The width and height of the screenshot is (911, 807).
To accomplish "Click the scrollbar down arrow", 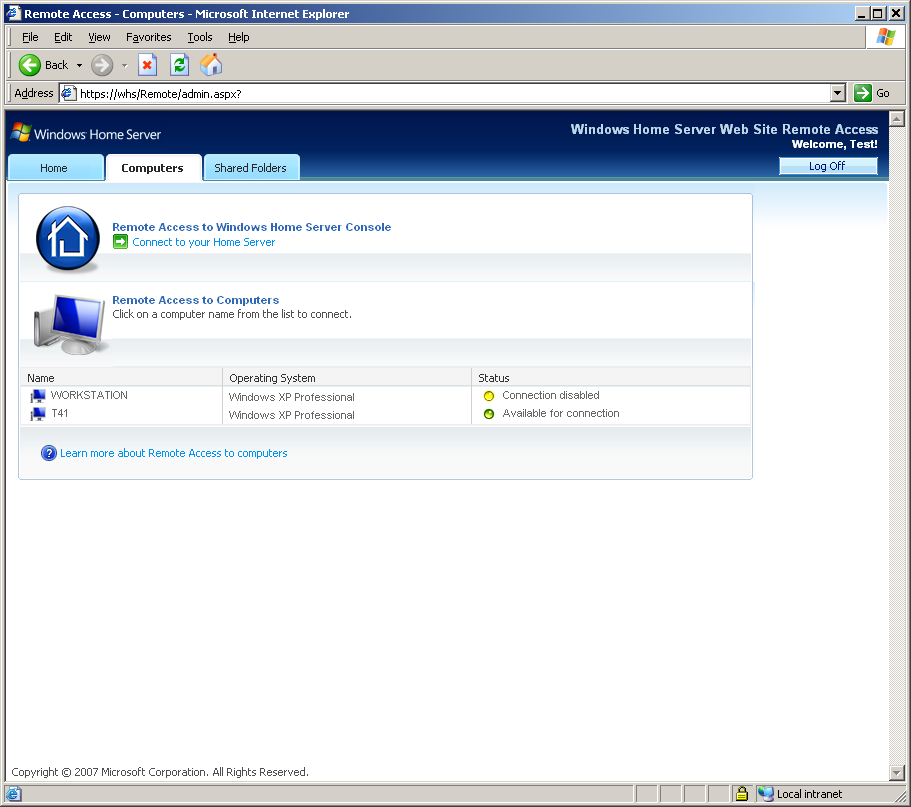I will click(x=897, y=773).
